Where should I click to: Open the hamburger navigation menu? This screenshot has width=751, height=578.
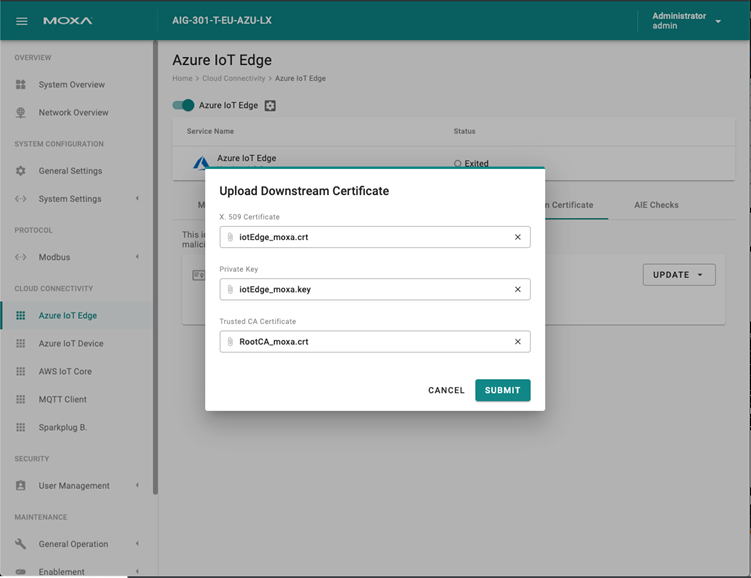[x=22, y=21]
